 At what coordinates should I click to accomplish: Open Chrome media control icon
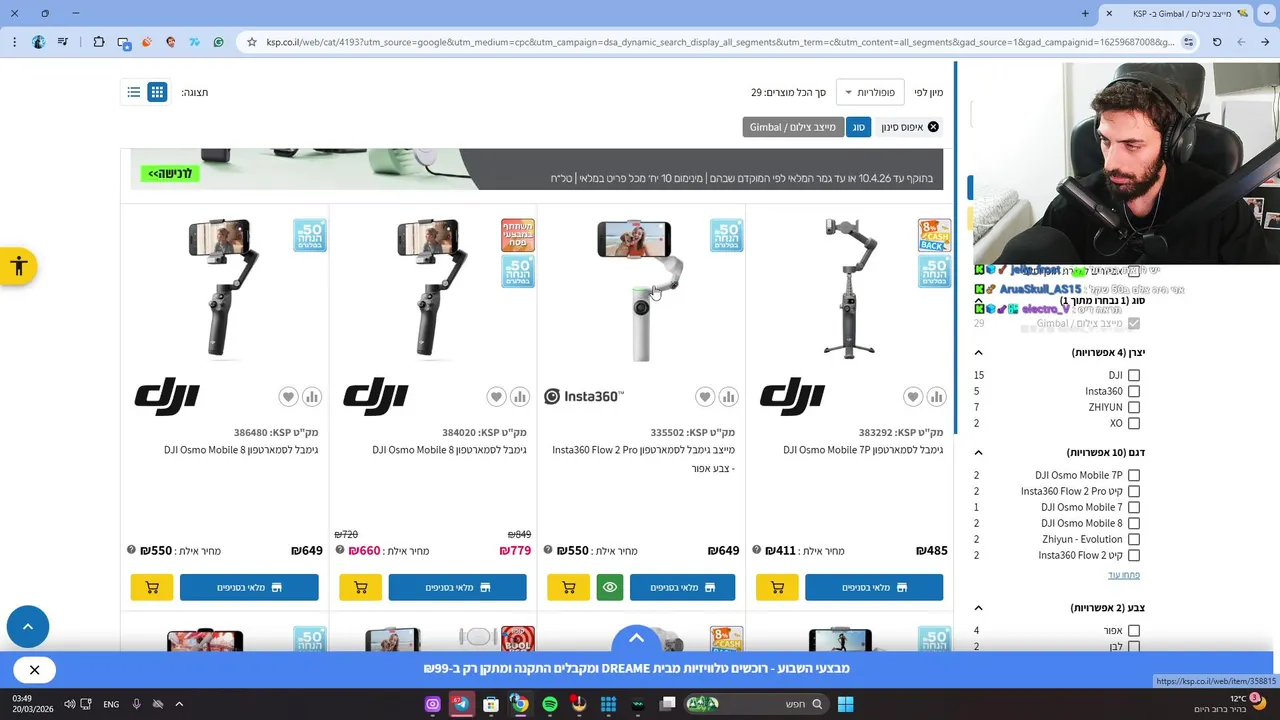tap(64, 42)
